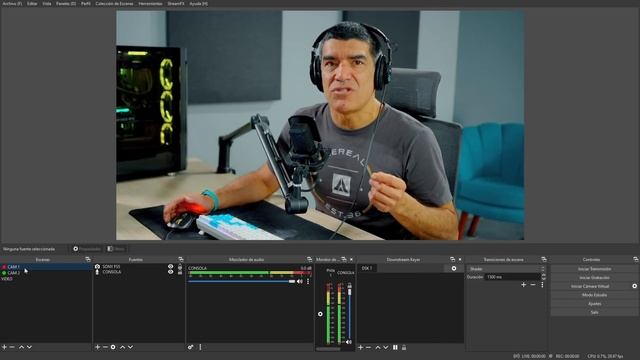Toggle lock on SONY FS5 source
This screenshot has width=640, height=360.
(x=180, y=266)
